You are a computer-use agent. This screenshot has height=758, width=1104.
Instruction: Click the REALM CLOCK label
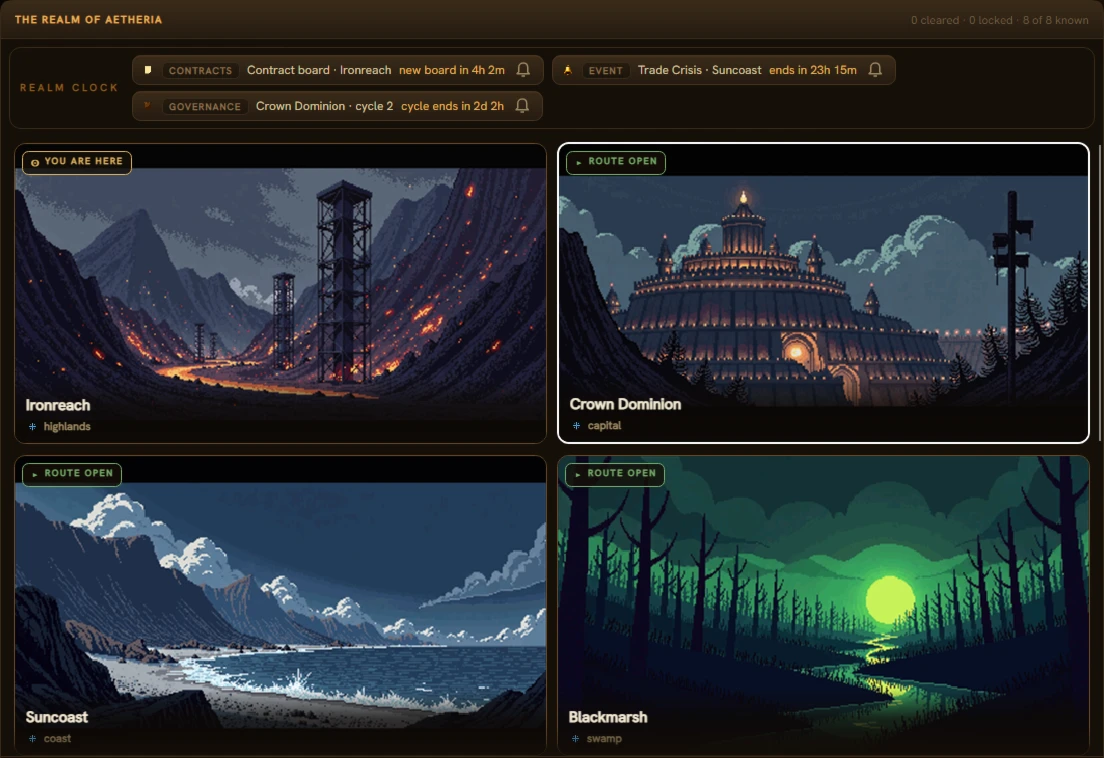[69, 88]
